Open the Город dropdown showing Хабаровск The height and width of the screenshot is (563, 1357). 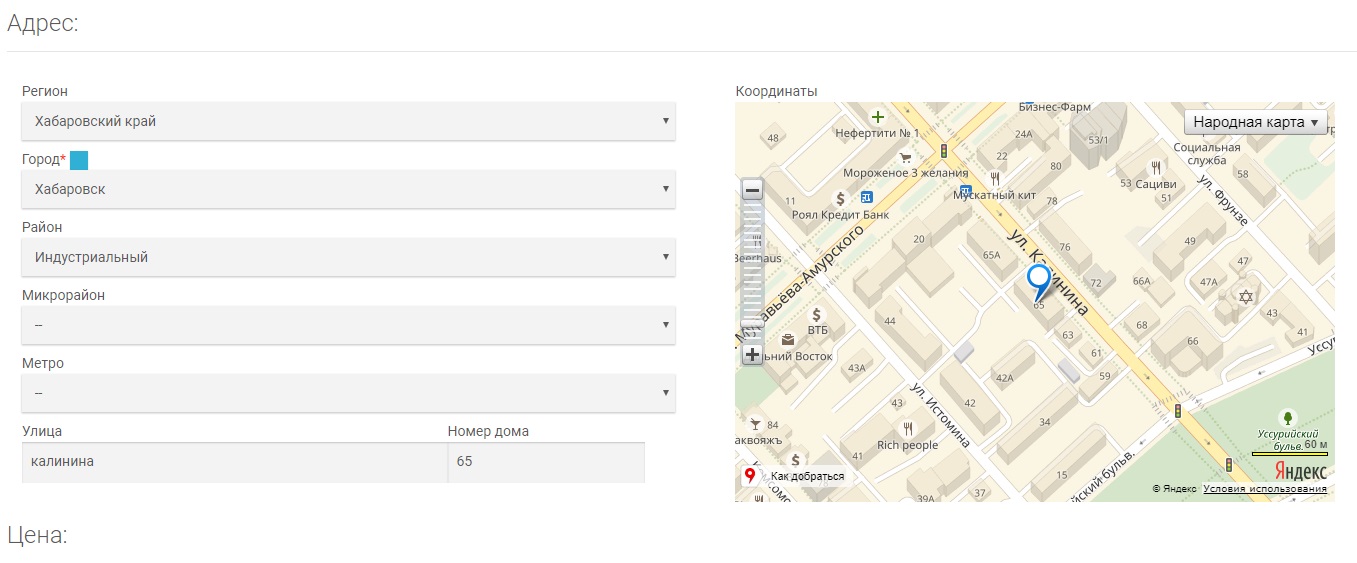[348, 189]
